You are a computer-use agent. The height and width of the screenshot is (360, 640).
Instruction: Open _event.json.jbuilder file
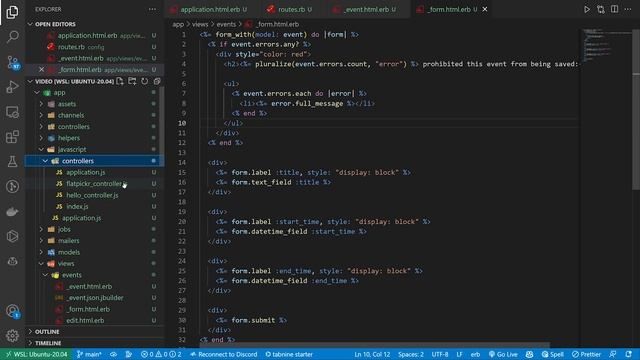[x=94, y=298]
